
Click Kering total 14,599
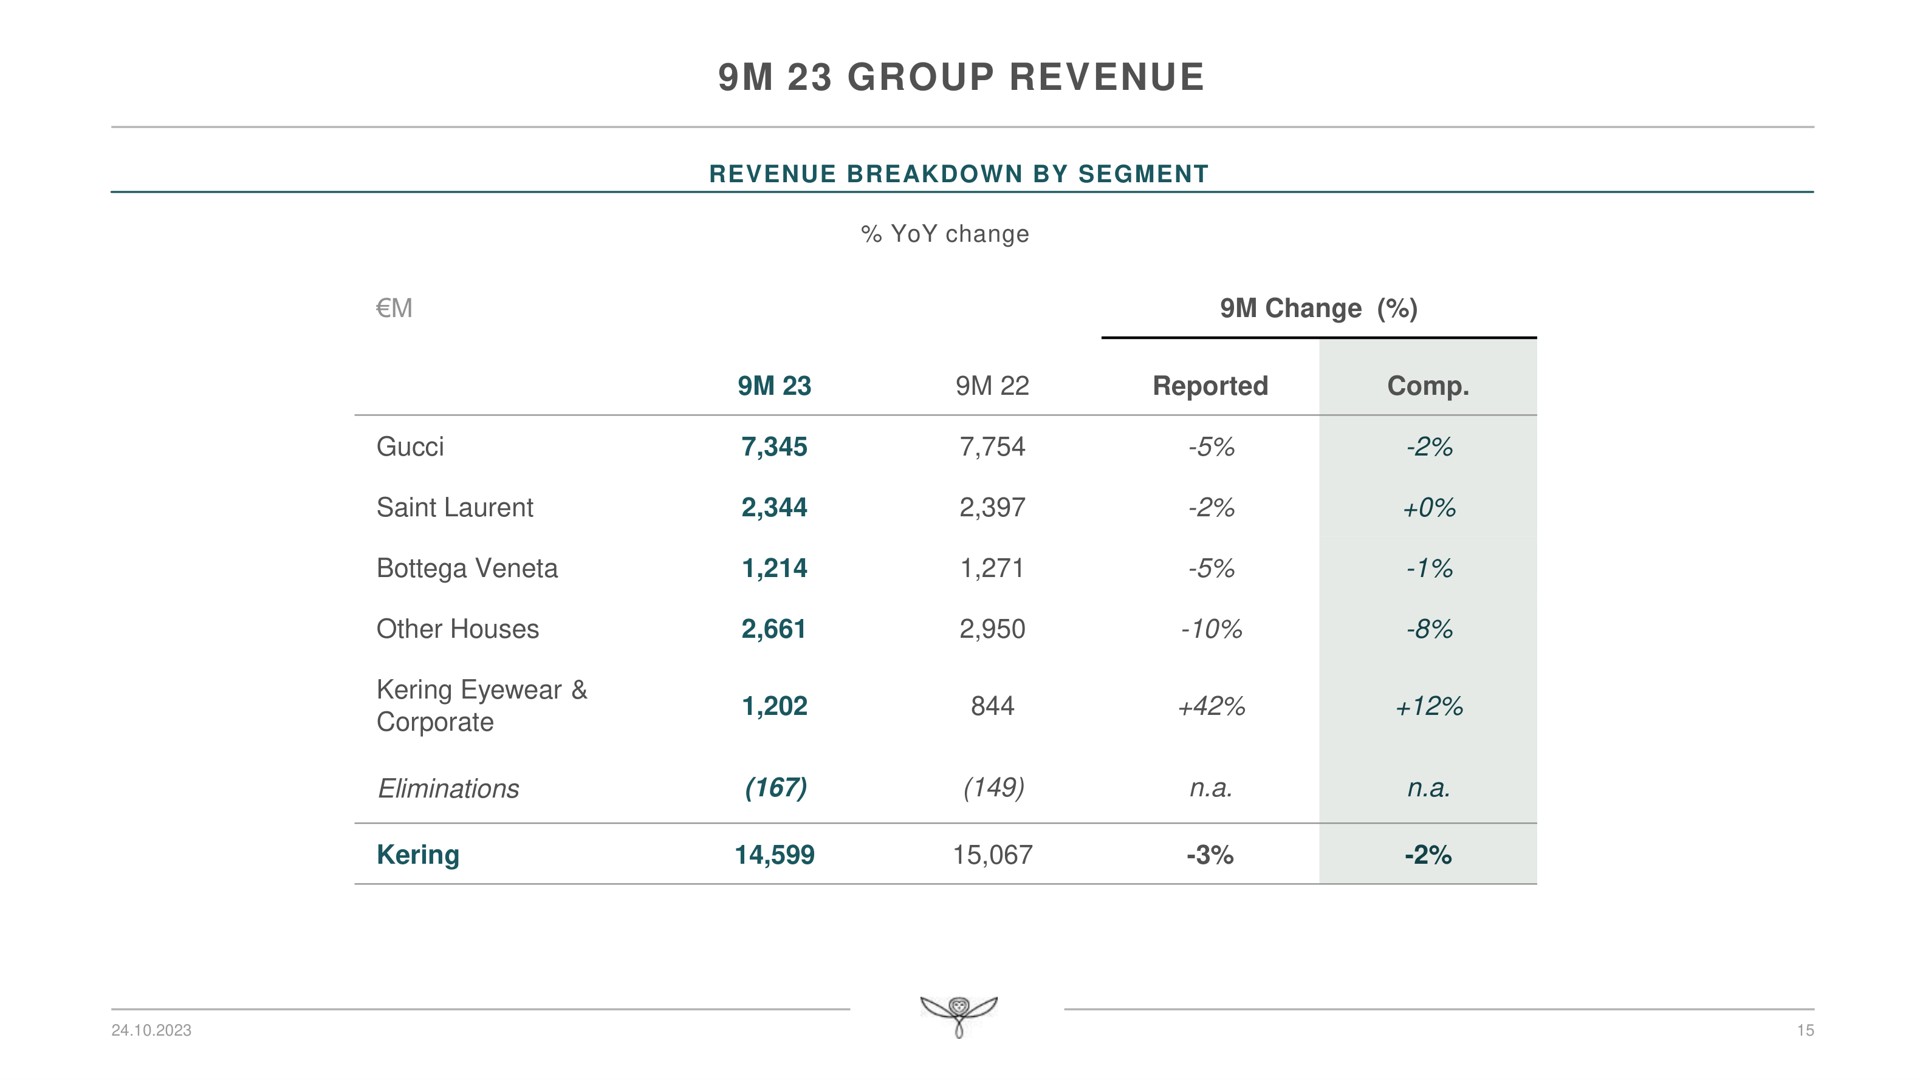774,855
